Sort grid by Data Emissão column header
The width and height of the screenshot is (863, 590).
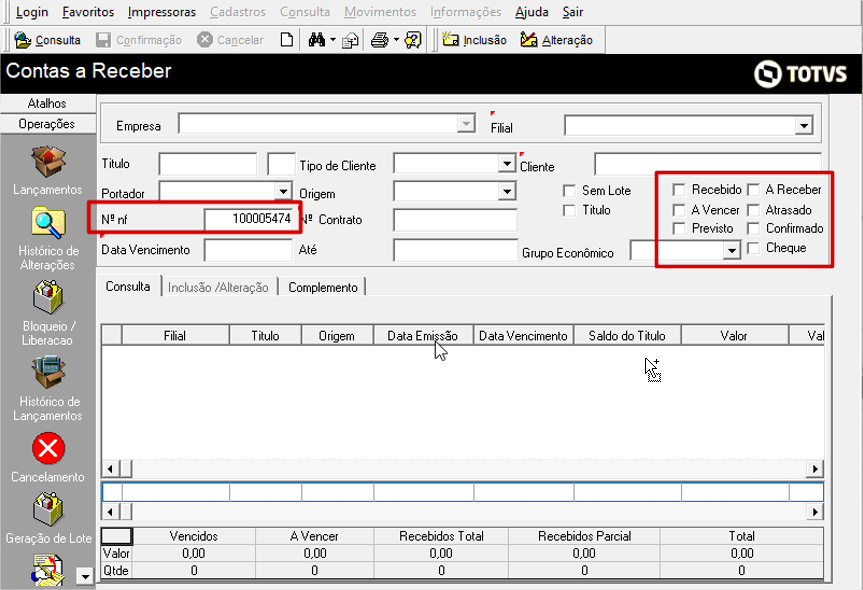click(423, 336)
